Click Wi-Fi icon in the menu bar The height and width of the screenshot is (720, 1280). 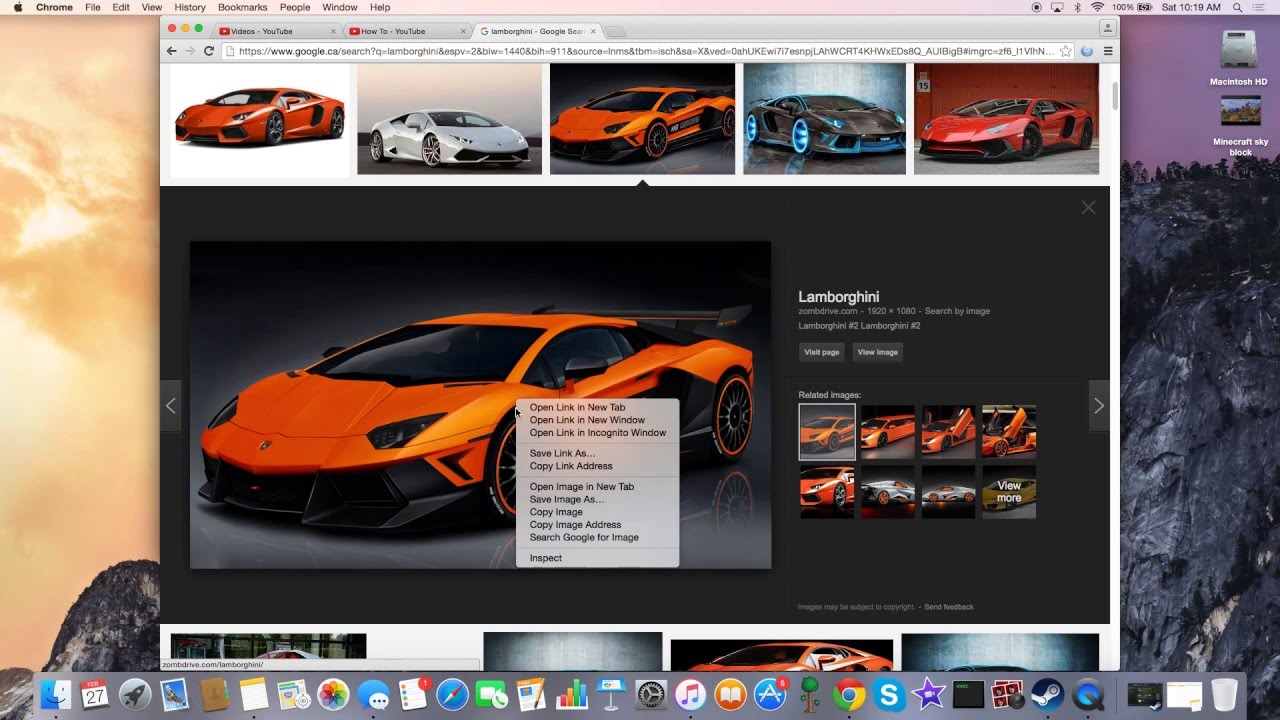pos(1097,7)
